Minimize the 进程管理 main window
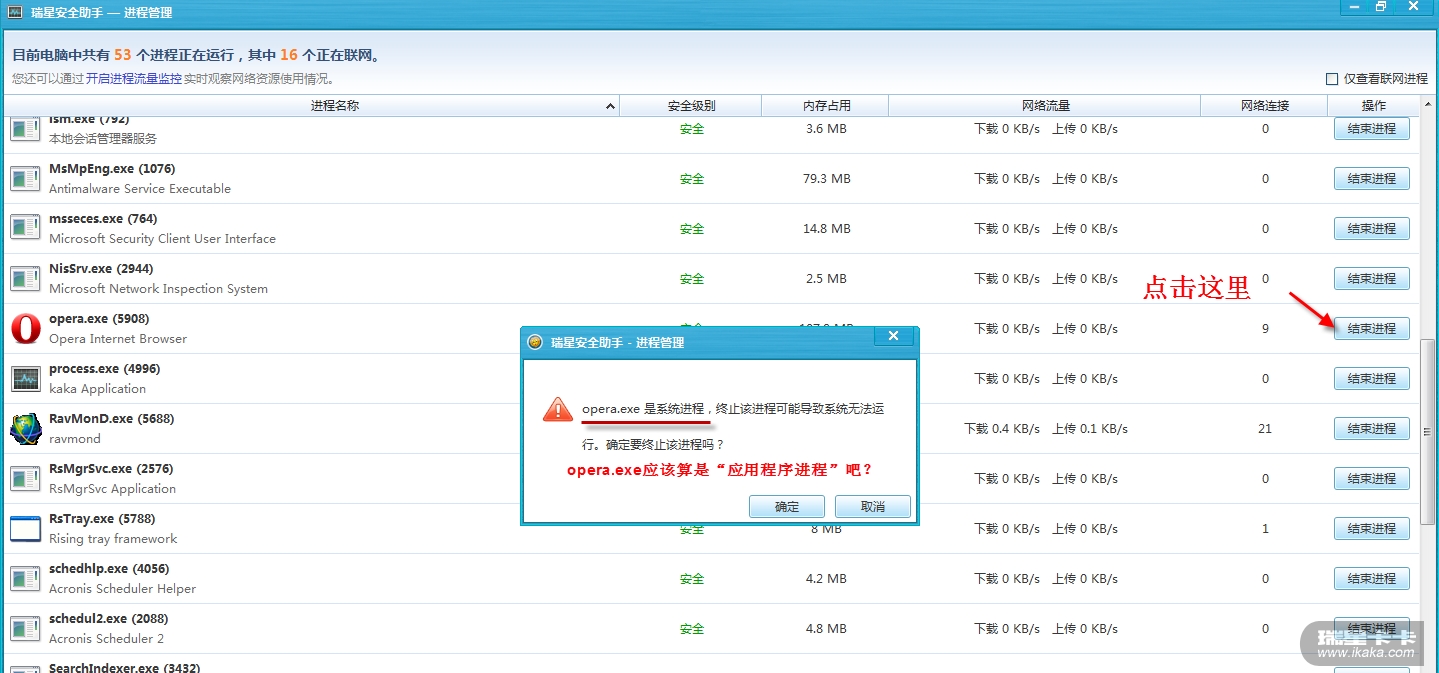This screenshot has height=673, width=1439. point(1354,7)
